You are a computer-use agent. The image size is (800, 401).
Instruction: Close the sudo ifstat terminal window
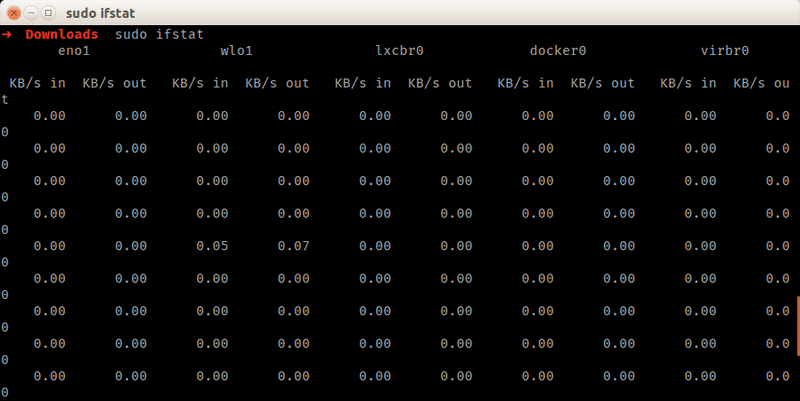pyautogui.click(x=13, y=13)
